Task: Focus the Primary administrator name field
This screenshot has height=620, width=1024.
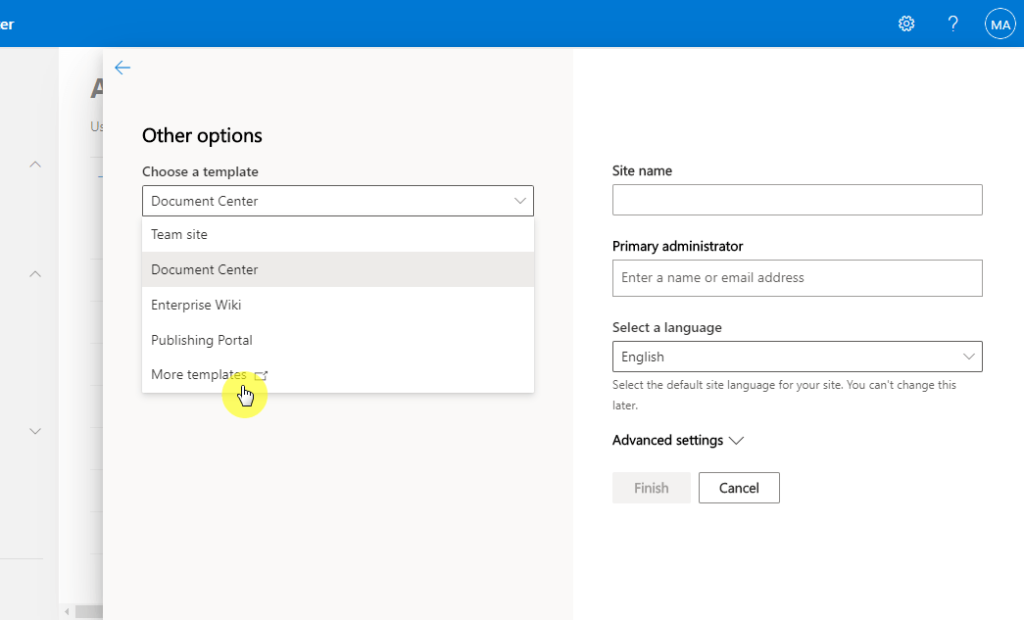Action: click(797, 278)
